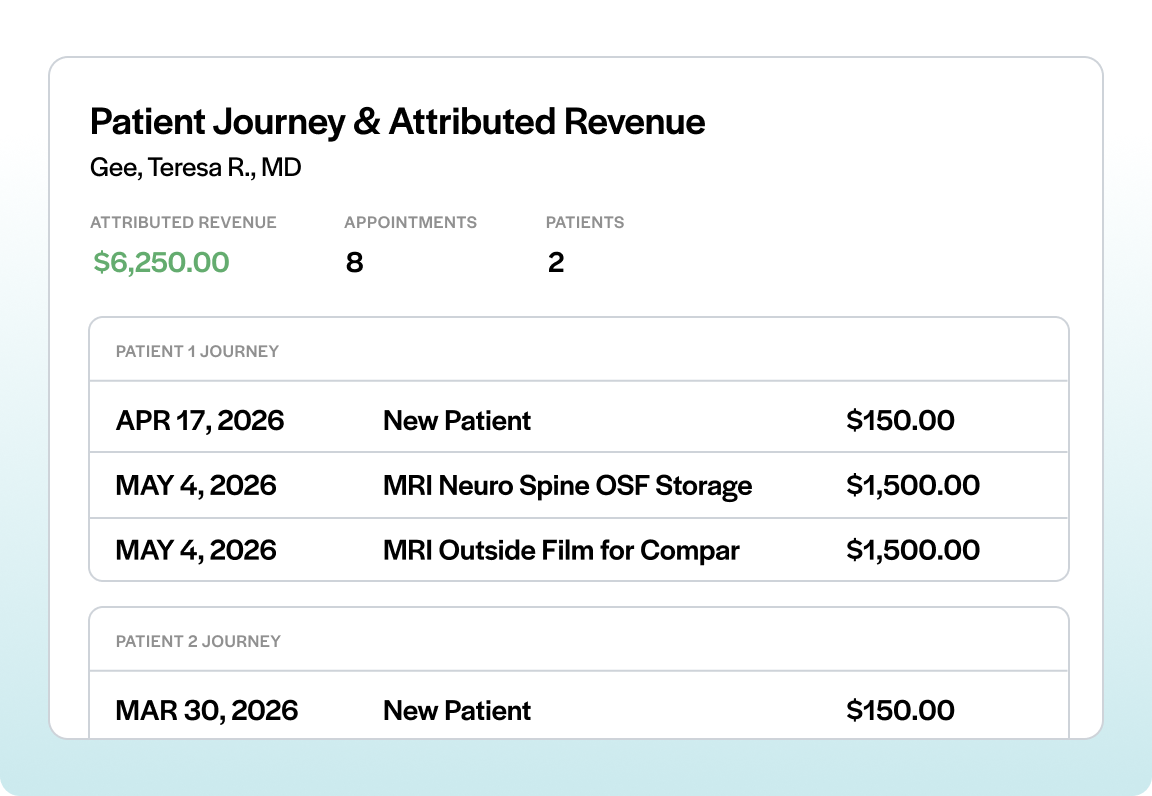The image size is (1152, 796).
Task: Select the MRI Neuro Spine OSF Storage entry
Action: 567,486
